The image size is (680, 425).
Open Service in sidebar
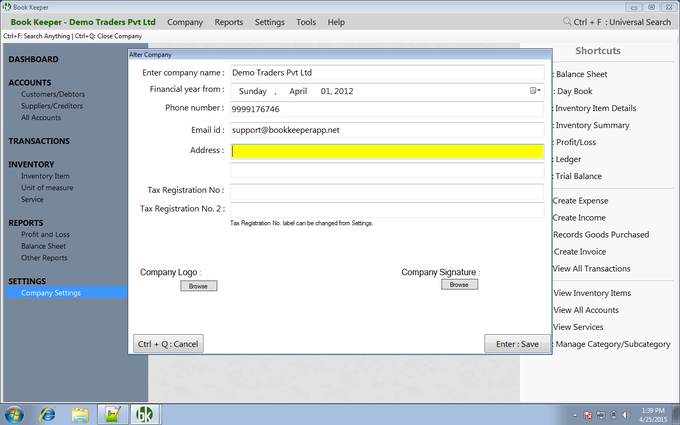point(32,199)
